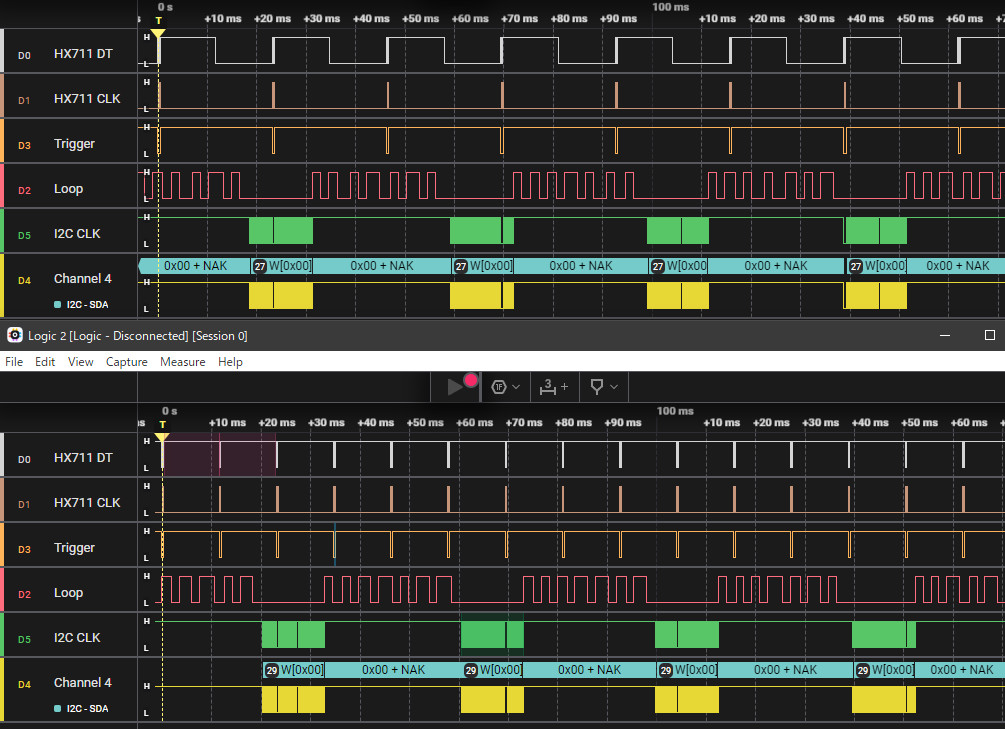The height and width of the screenshot is (729, 1005).
Task: Select the D0 HX711 DT channel in the lower window
Action: [x=69, y=458]
